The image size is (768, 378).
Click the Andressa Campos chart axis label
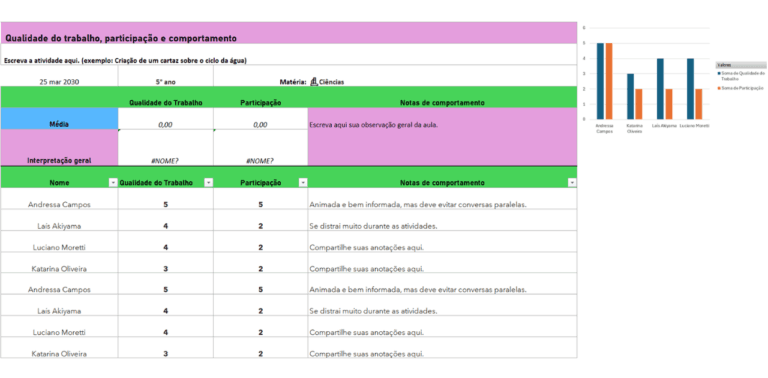604,128
